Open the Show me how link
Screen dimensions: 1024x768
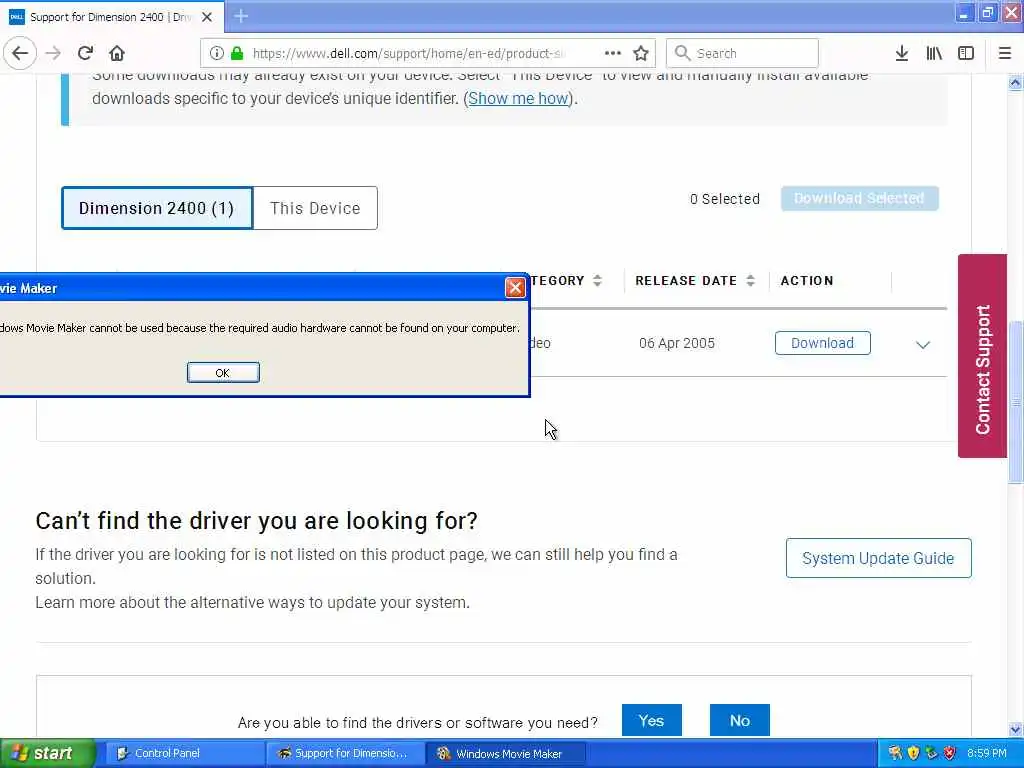519,99
